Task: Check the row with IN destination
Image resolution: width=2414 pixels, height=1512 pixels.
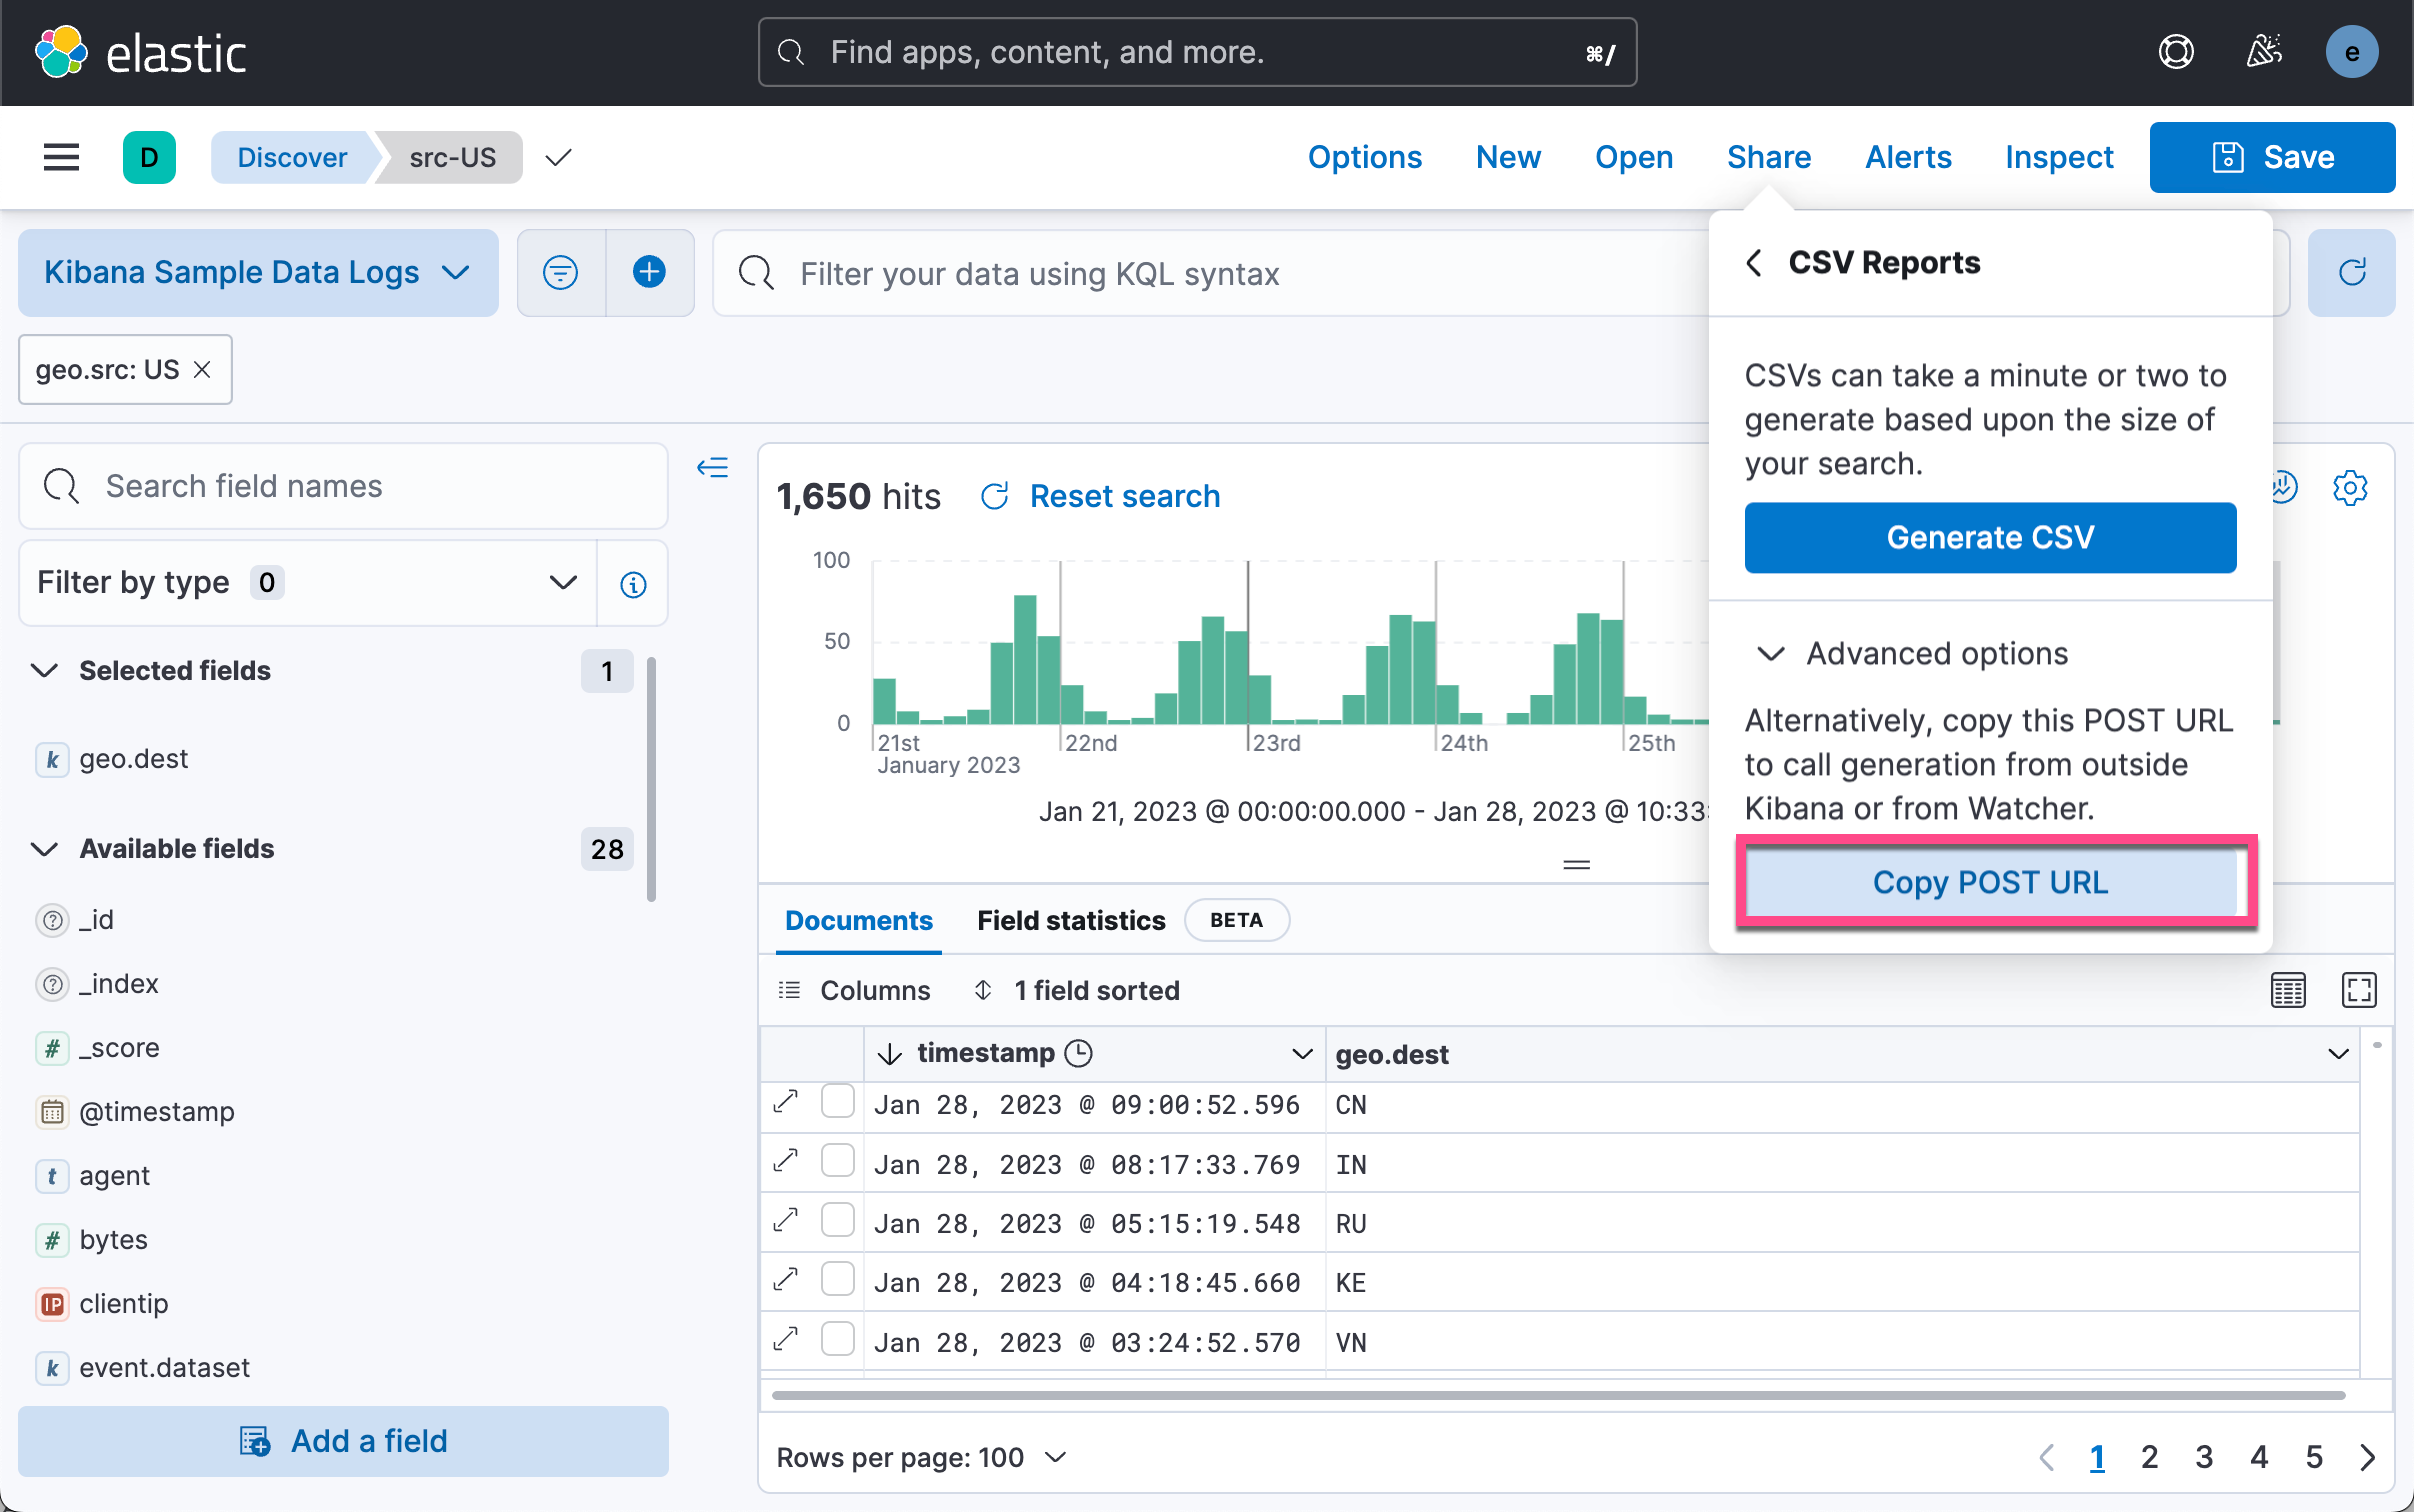Action: pos(837,1162)
